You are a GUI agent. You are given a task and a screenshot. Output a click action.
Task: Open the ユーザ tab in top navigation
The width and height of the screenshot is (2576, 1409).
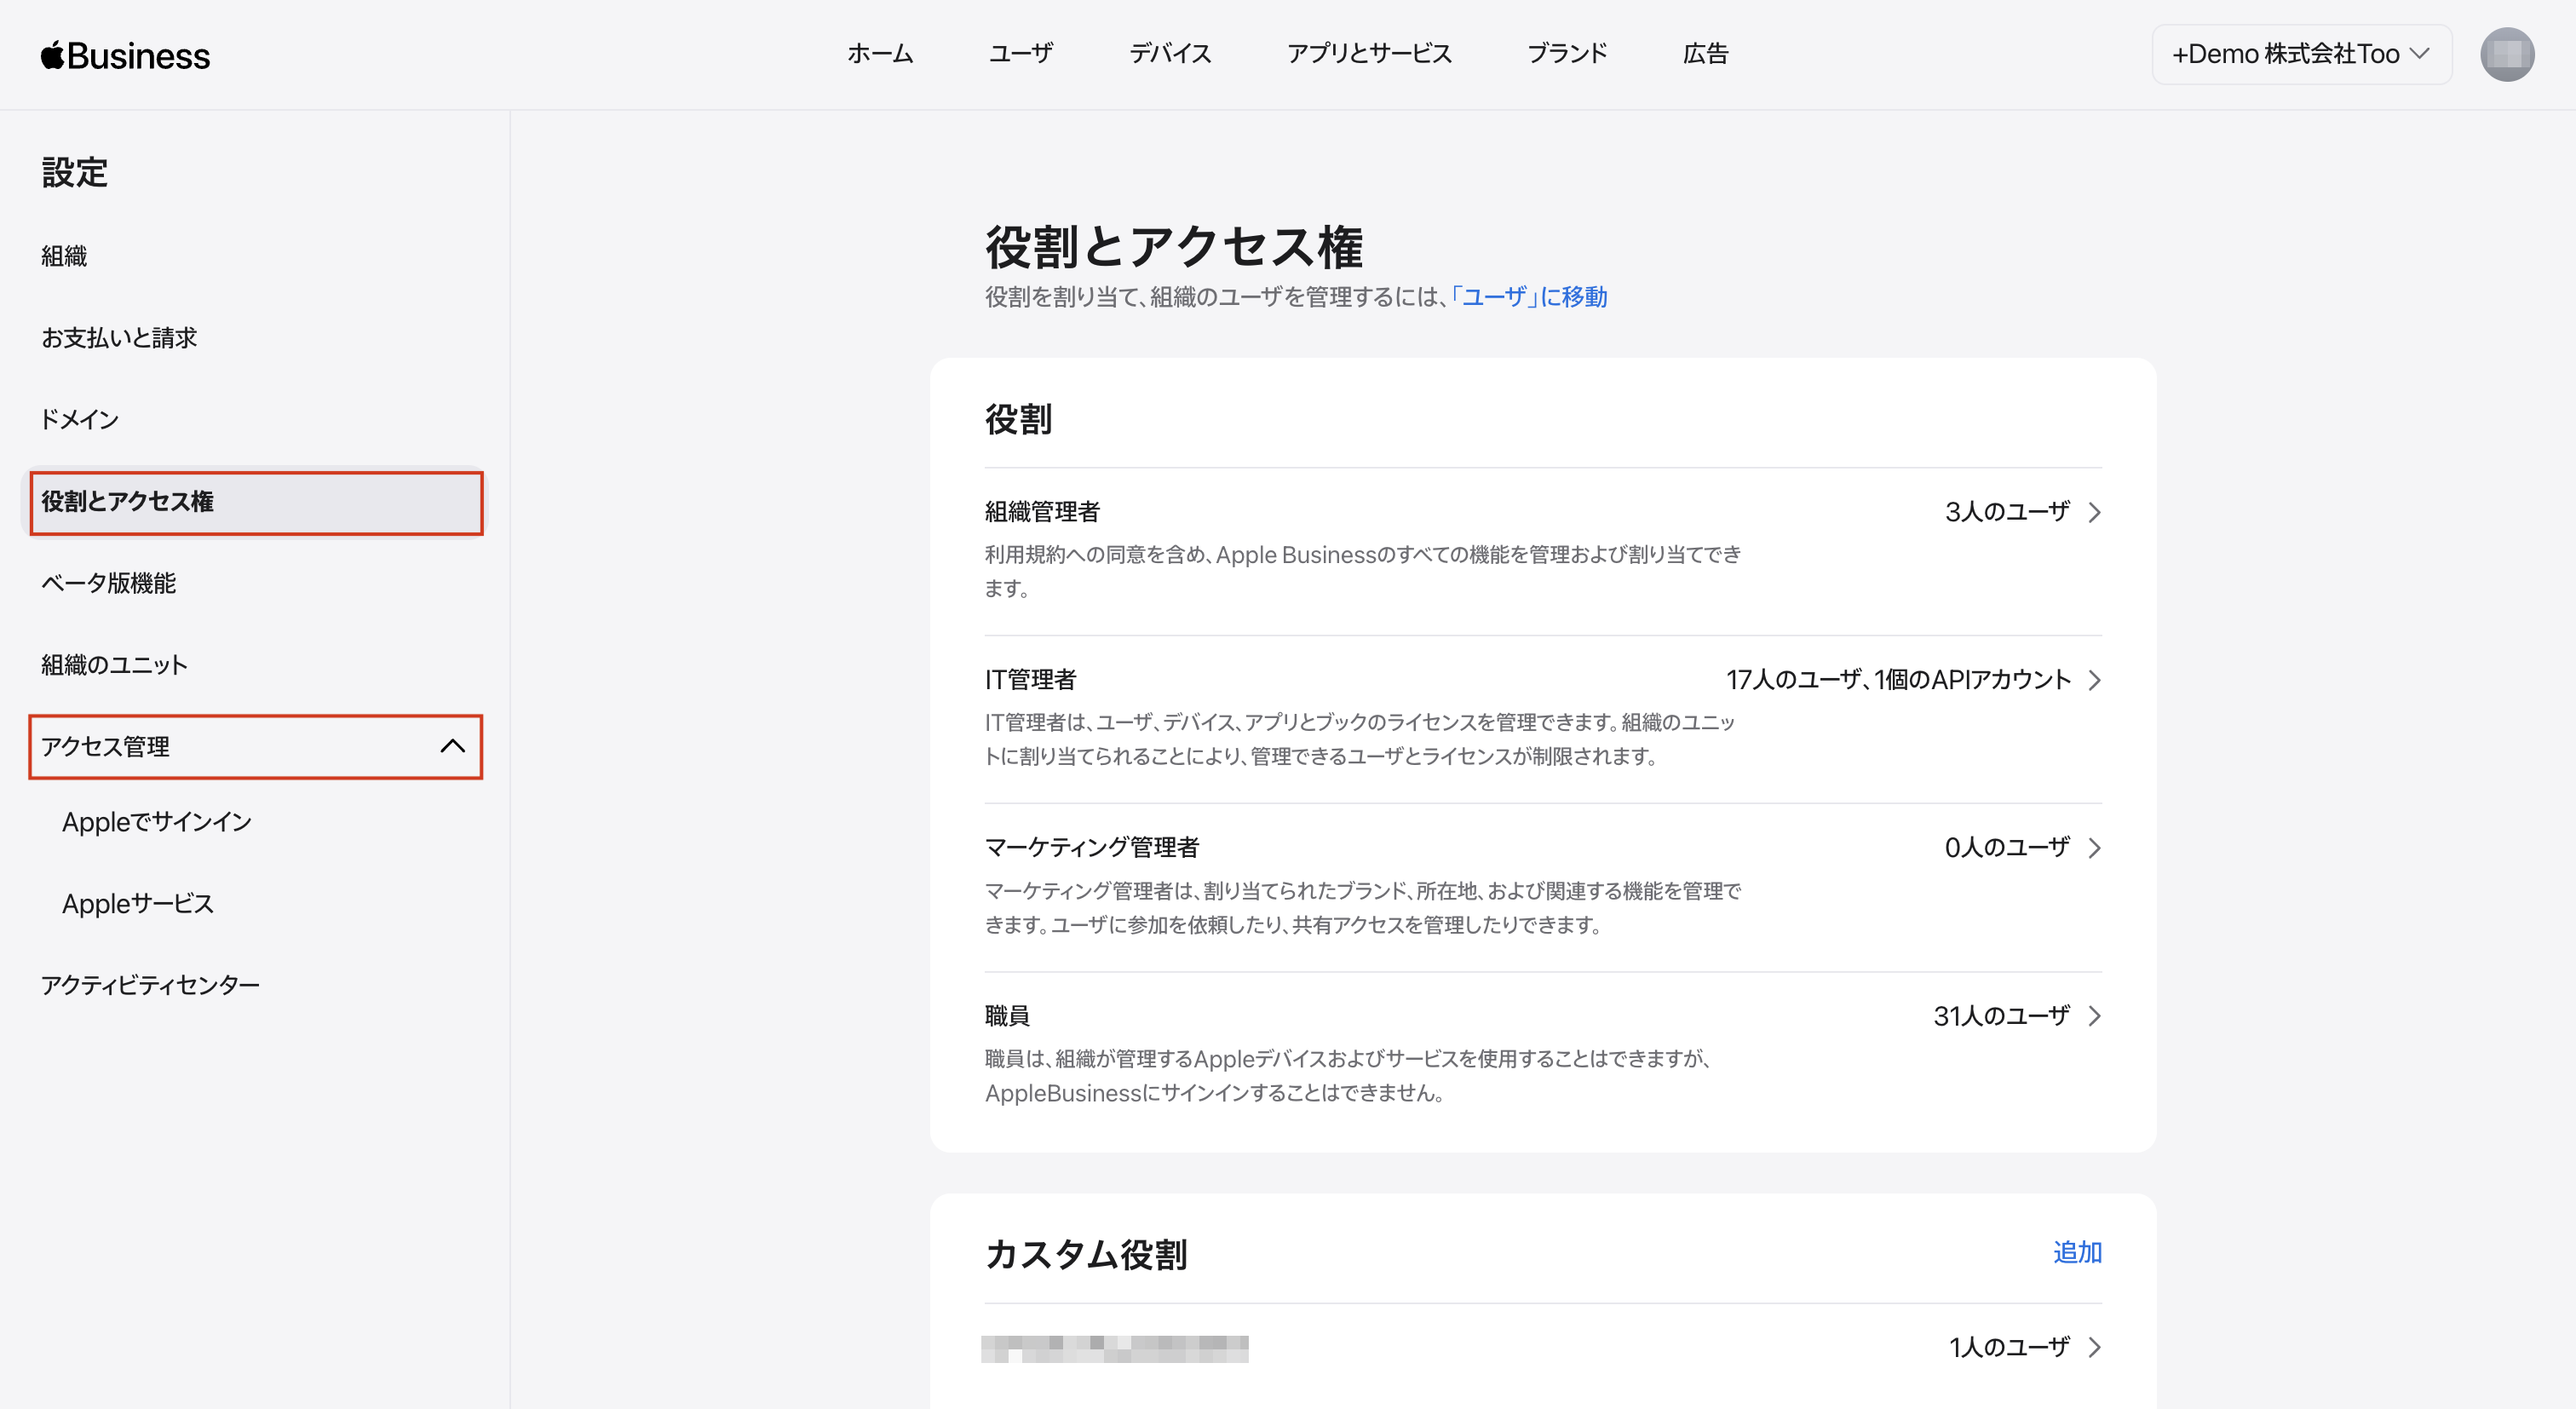(1020, 54)
